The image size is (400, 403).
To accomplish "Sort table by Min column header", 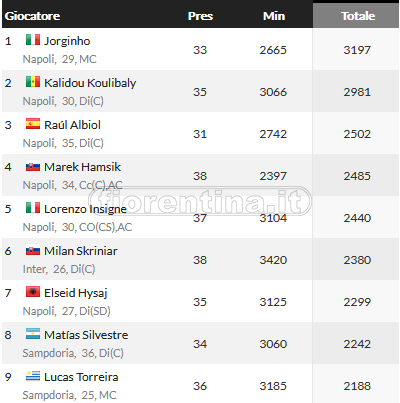I will 274,16.
